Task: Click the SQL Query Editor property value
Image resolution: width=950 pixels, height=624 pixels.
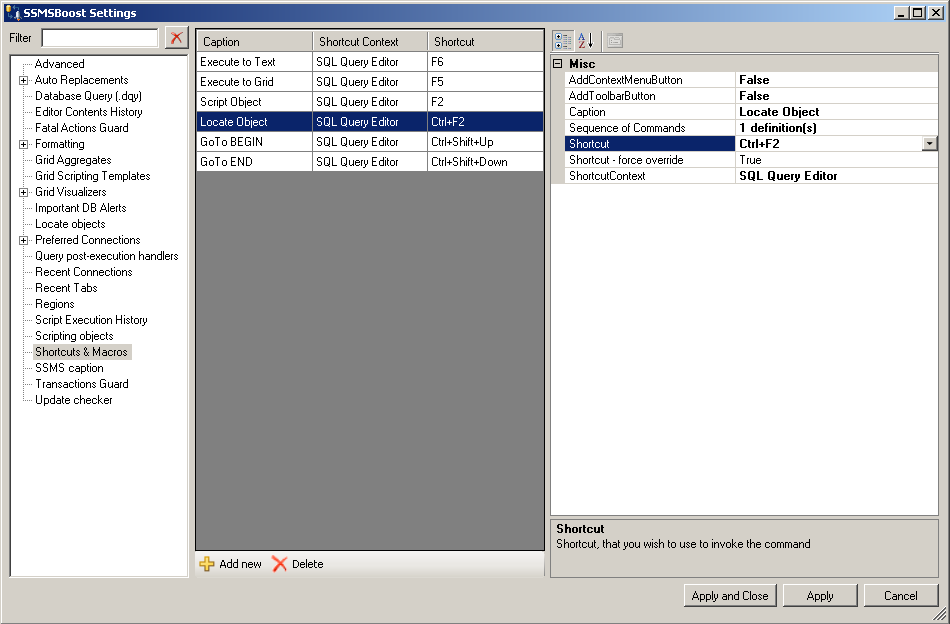Action: pos(837,176)
